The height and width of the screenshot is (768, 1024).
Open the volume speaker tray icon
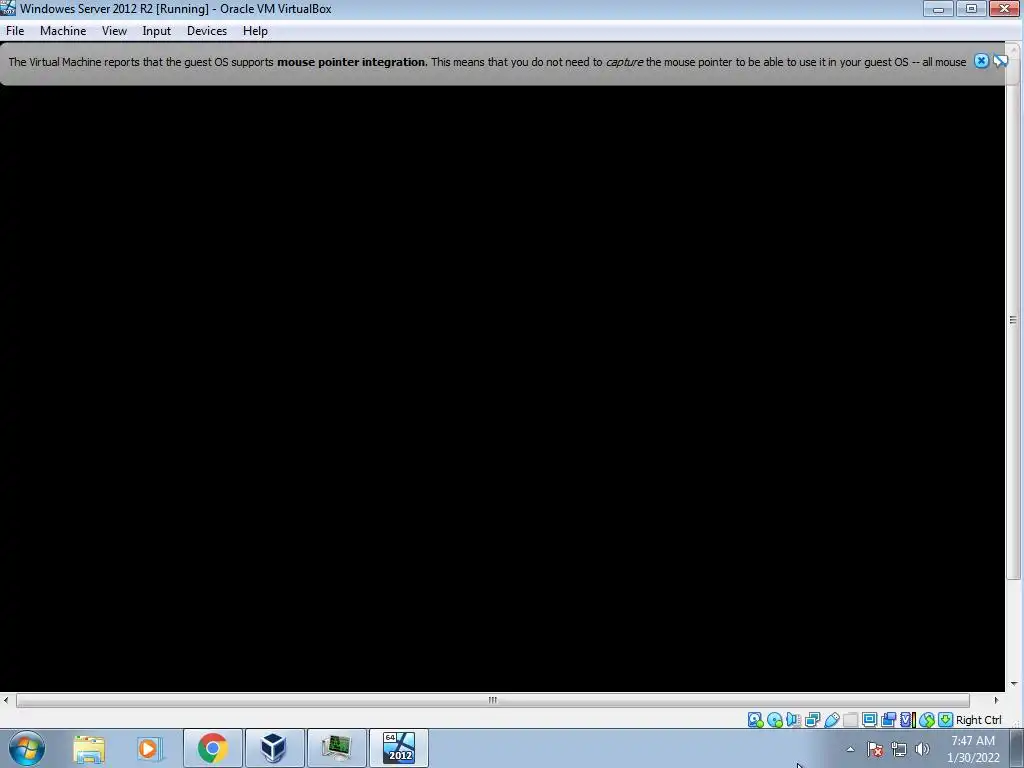point(922,749)
